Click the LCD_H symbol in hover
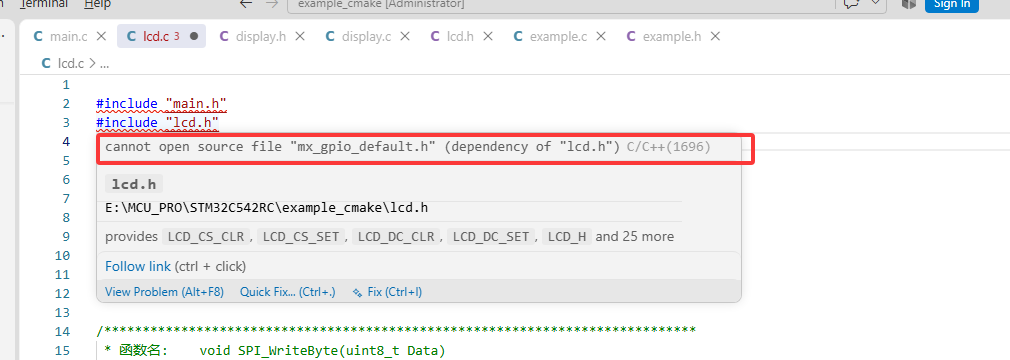 point(567,236)
